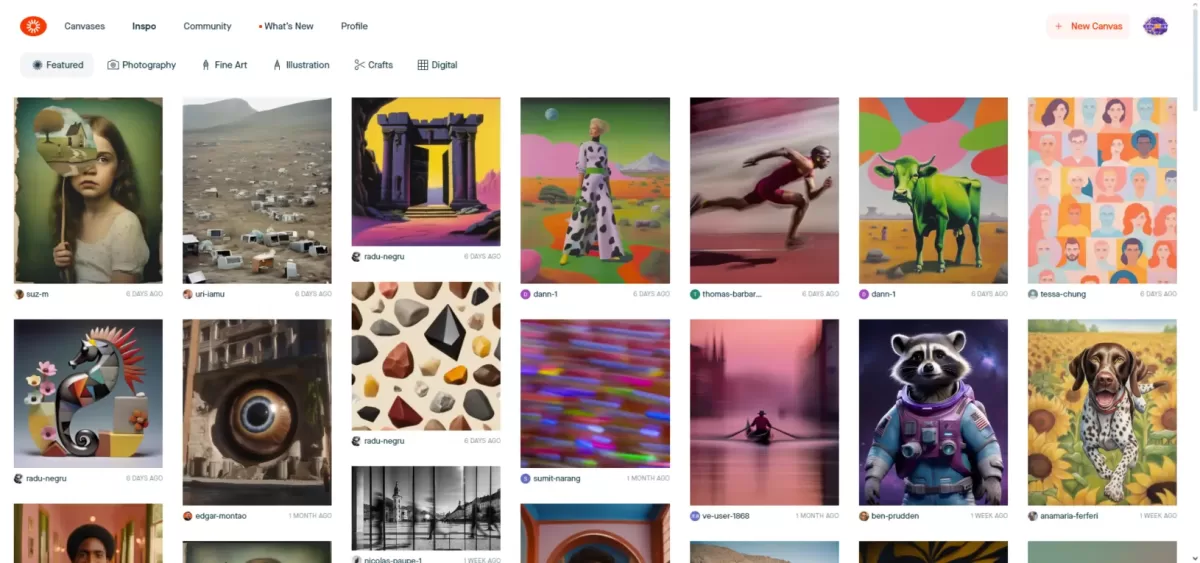Create a New Canvas
The height and width of the screenshot is (563, 1200).
click(x=1088, y=26)
